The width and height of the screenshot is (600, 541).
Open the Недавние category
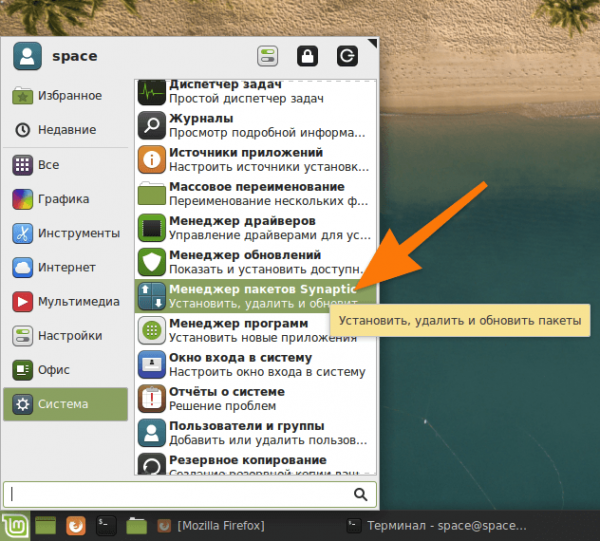coord(65,130)
